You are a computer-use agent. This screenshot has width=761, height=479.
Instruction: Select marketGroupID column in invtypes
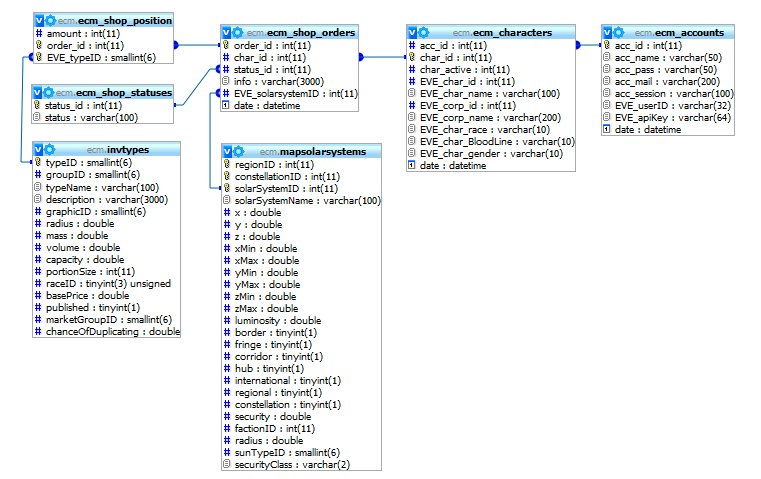107,319
